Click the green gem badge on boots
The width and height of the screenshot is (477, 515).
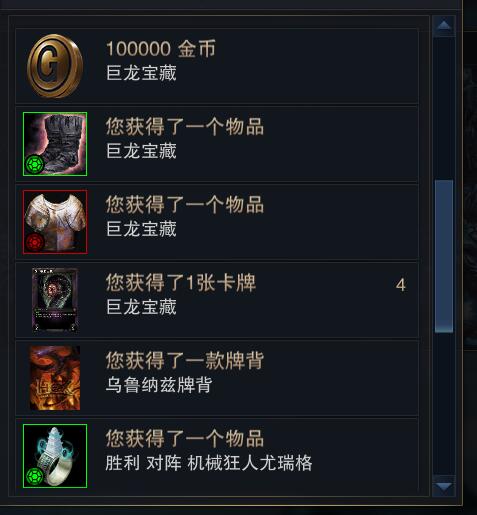click(x=35, y=165)
